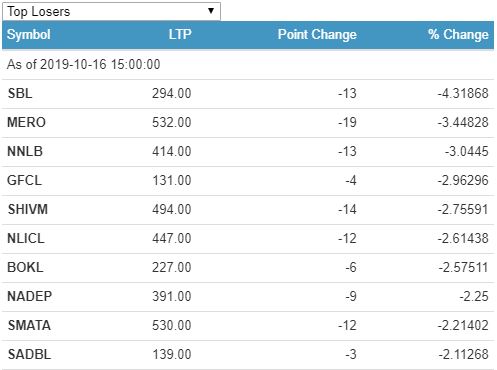
Task: Sort by the Symbol column header
Action: coord(29,35)
